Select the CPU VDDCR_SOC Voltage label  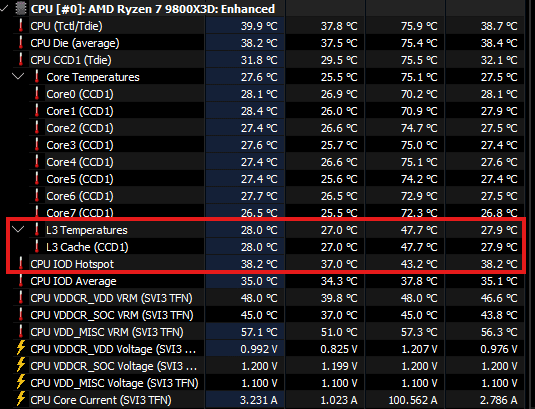114,366
